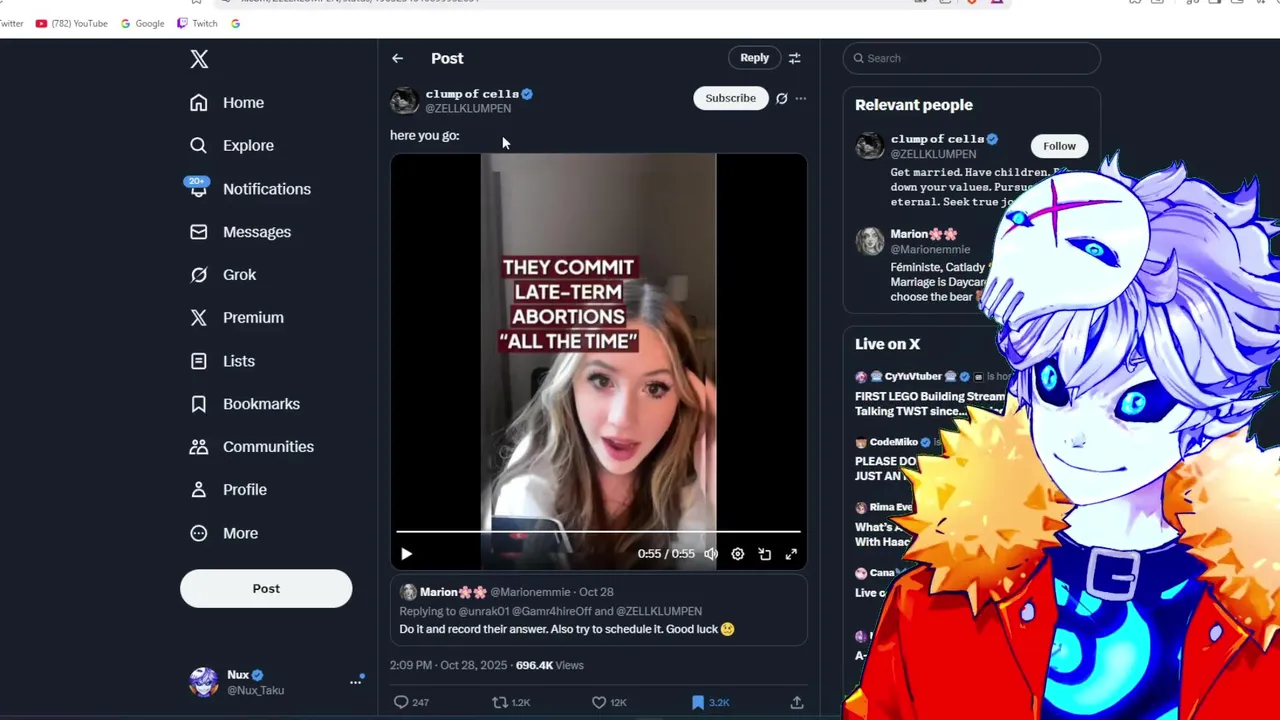Click the @Marionemmie handle in the quoted post
This screenshot has height=720, width=1280.
[x=531, y=592]
